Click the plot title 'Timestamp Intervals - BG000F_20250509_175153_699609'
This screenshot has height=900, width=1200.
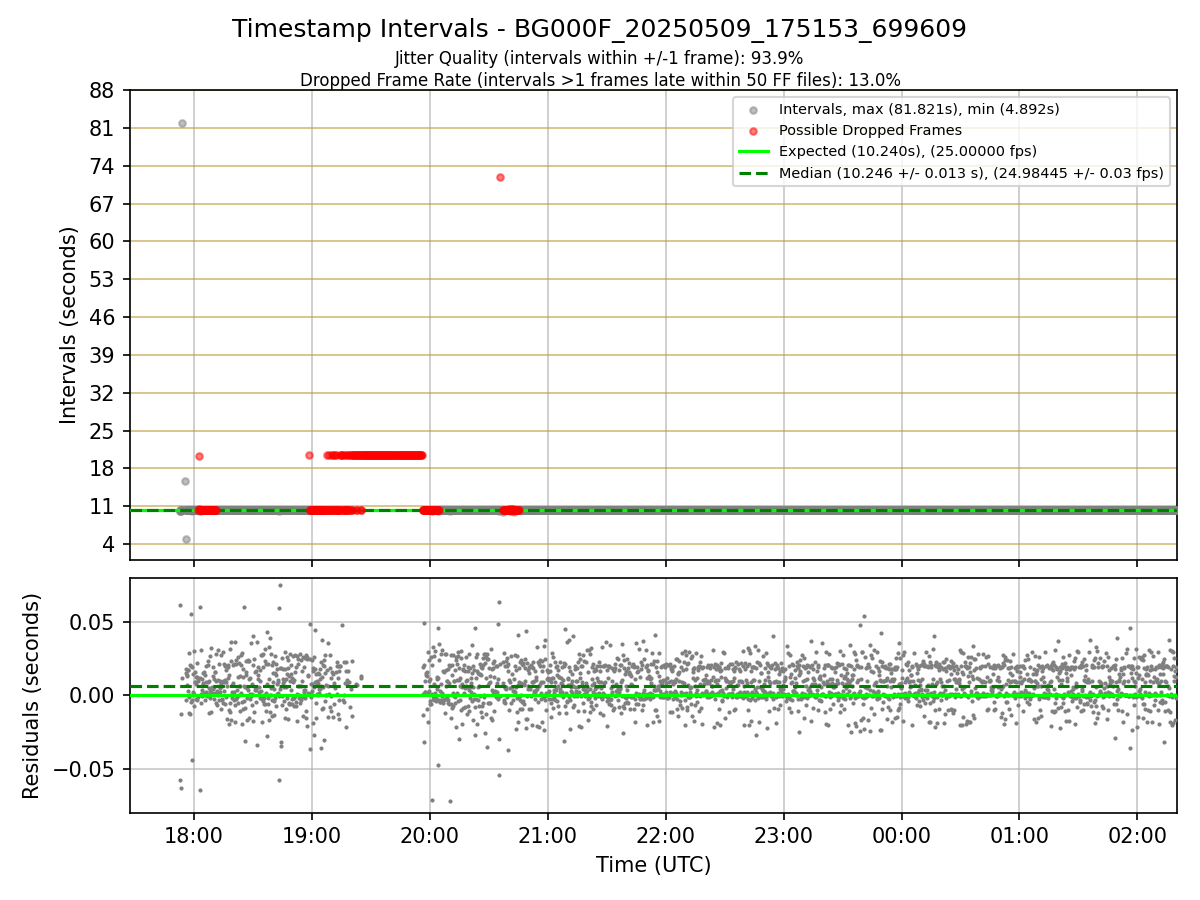pyautogui.click(x=599, y=29)
